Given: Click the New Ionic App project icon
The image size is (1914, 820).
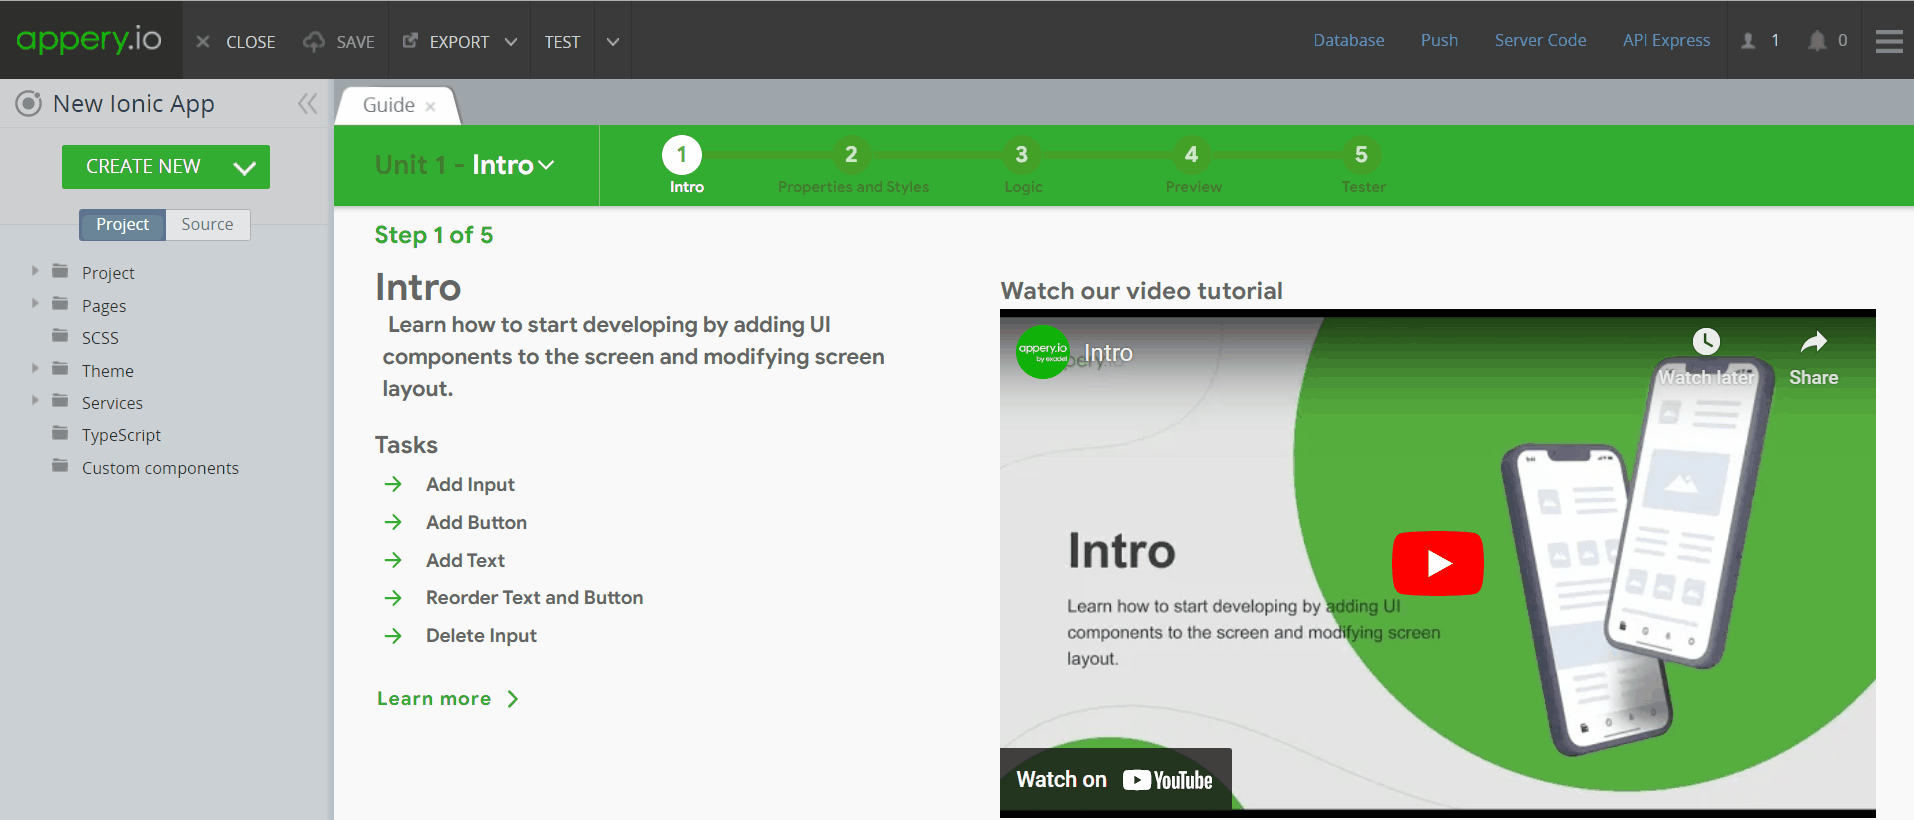Looking at the screenshot, I should (x=28, y=103).
